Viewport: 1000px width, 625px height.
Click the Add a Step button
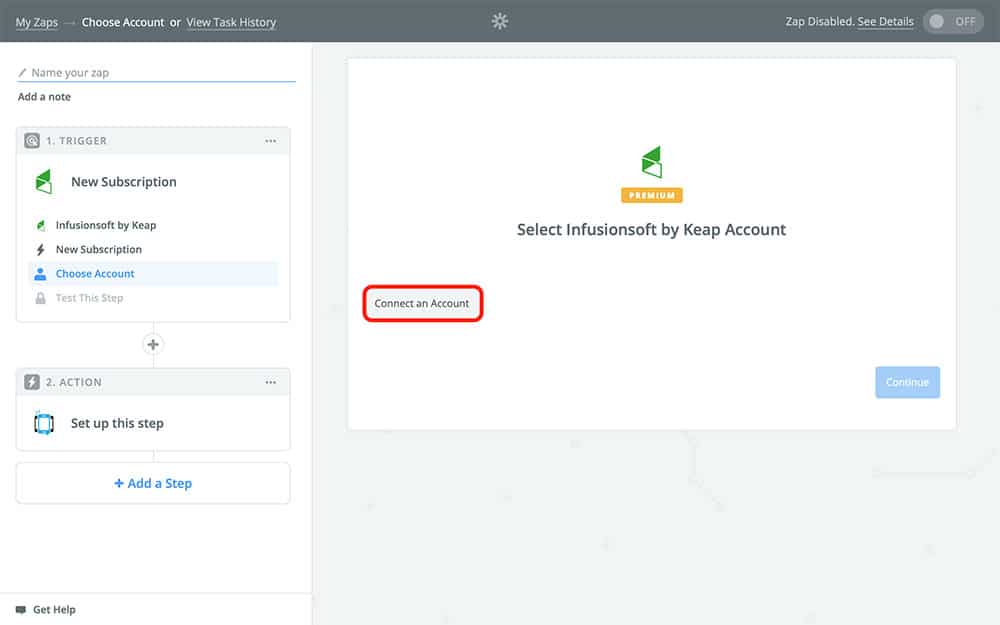pos(153,483)
